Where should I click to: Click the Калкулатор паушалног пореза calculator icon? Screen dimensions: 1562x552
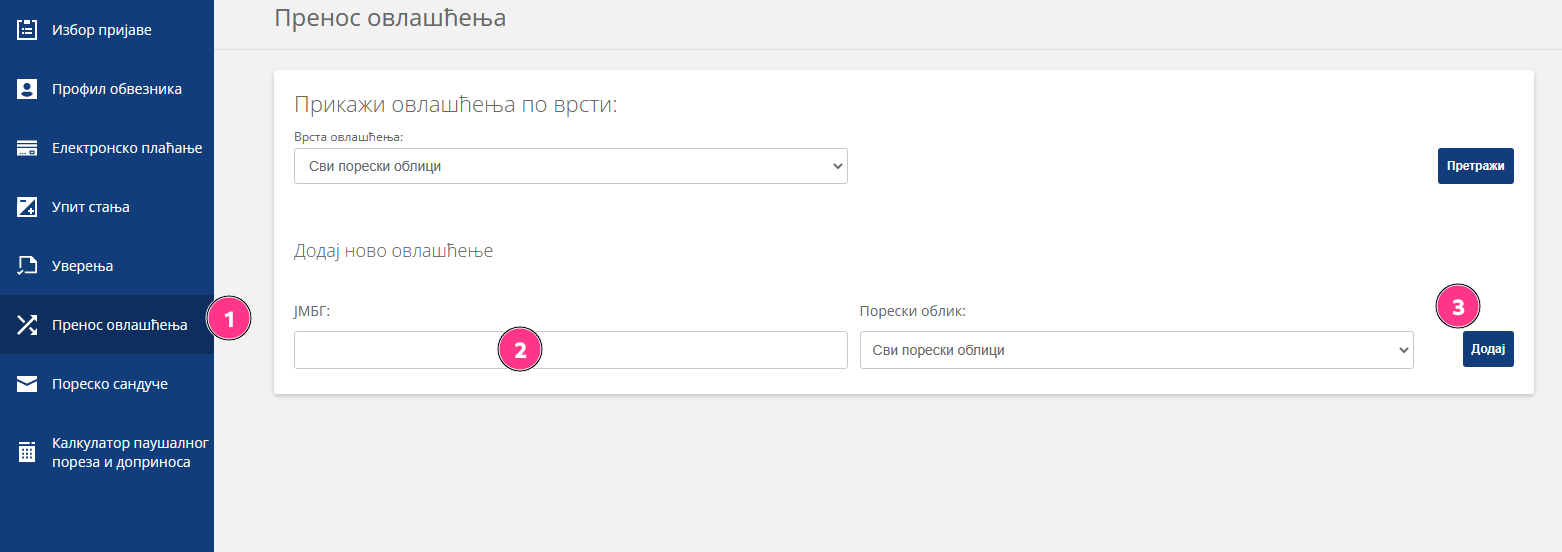click(27, 452)
